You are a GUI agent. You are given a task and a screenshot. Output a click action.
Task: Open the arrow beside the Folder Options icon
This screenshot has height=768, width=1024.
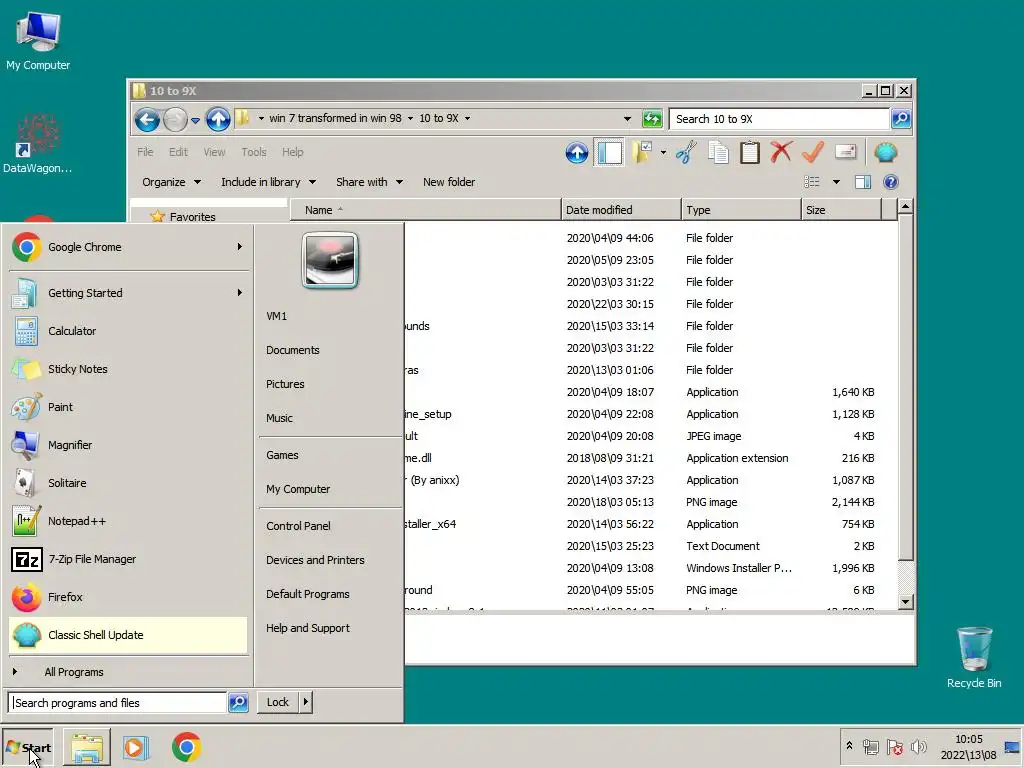tap(663, 153)
